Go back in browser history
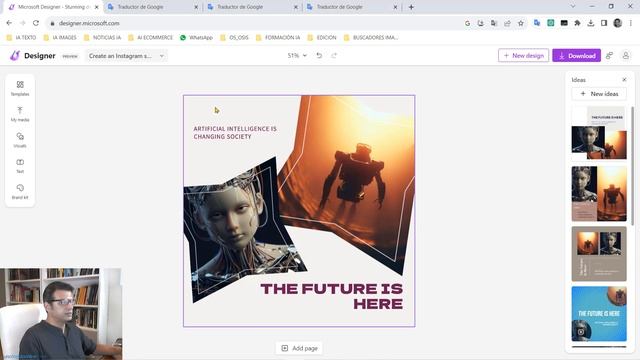640x360 pixels. click(9, 23)
